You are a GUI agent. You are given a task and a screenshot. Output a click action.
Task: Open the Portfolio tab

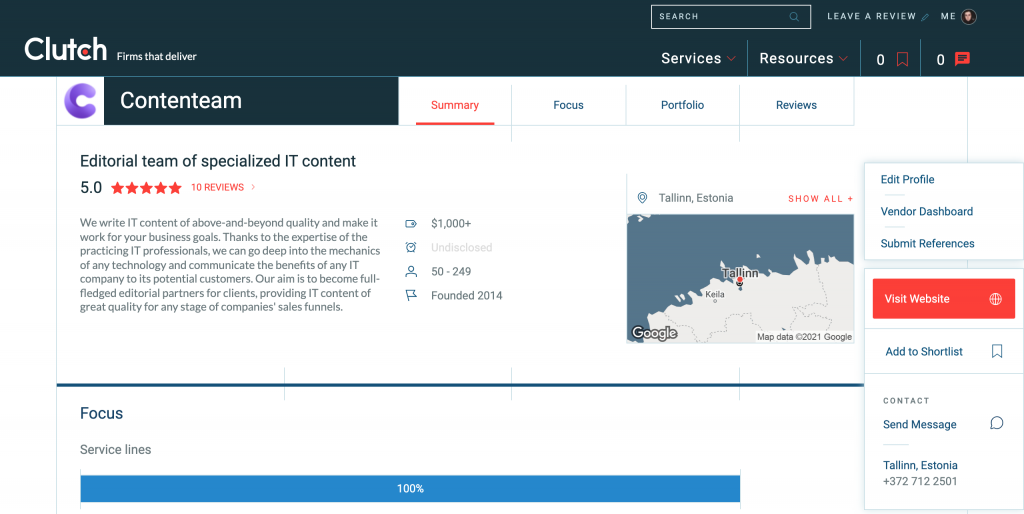[x=682, y=105]
